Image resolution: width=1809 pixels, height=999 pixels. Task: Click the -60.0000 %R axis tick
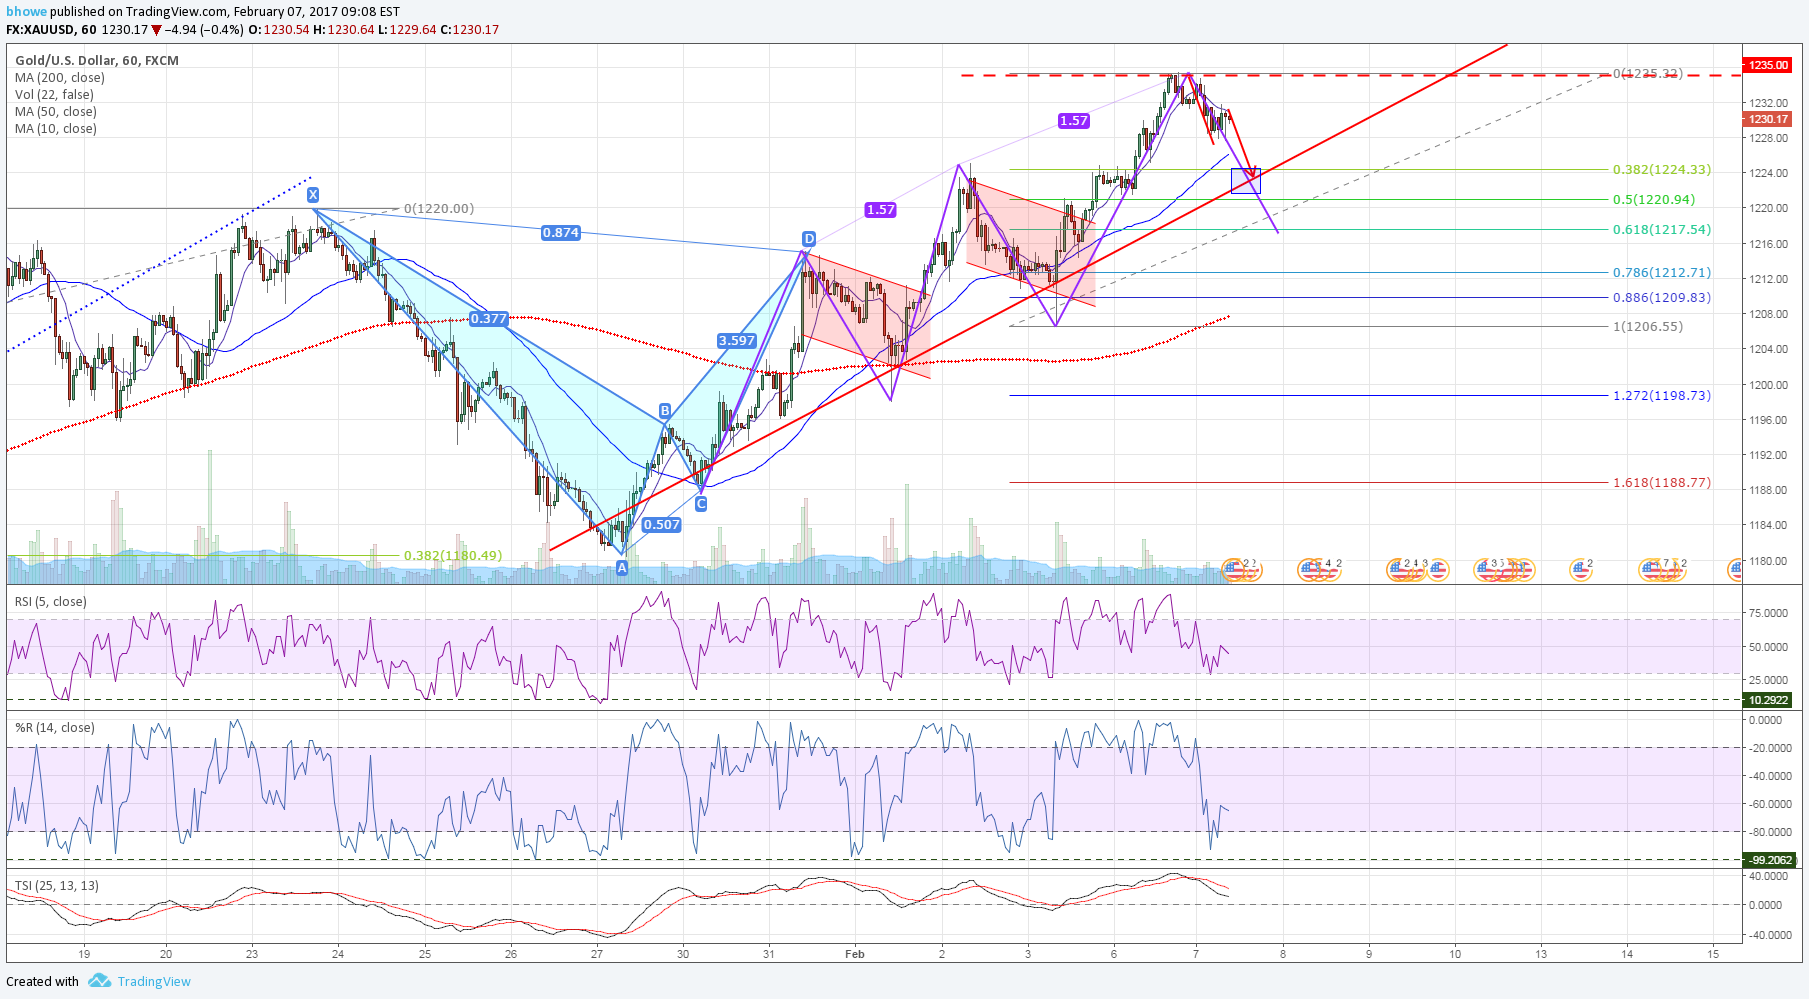coord(1768,804)
